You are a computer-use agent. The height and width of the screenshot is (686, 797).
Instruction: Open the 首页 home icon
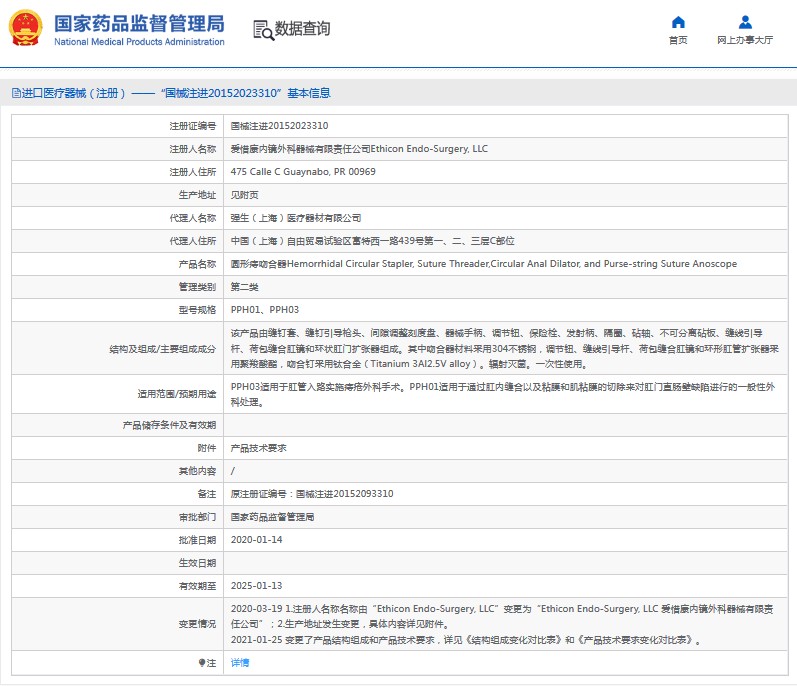678,22
